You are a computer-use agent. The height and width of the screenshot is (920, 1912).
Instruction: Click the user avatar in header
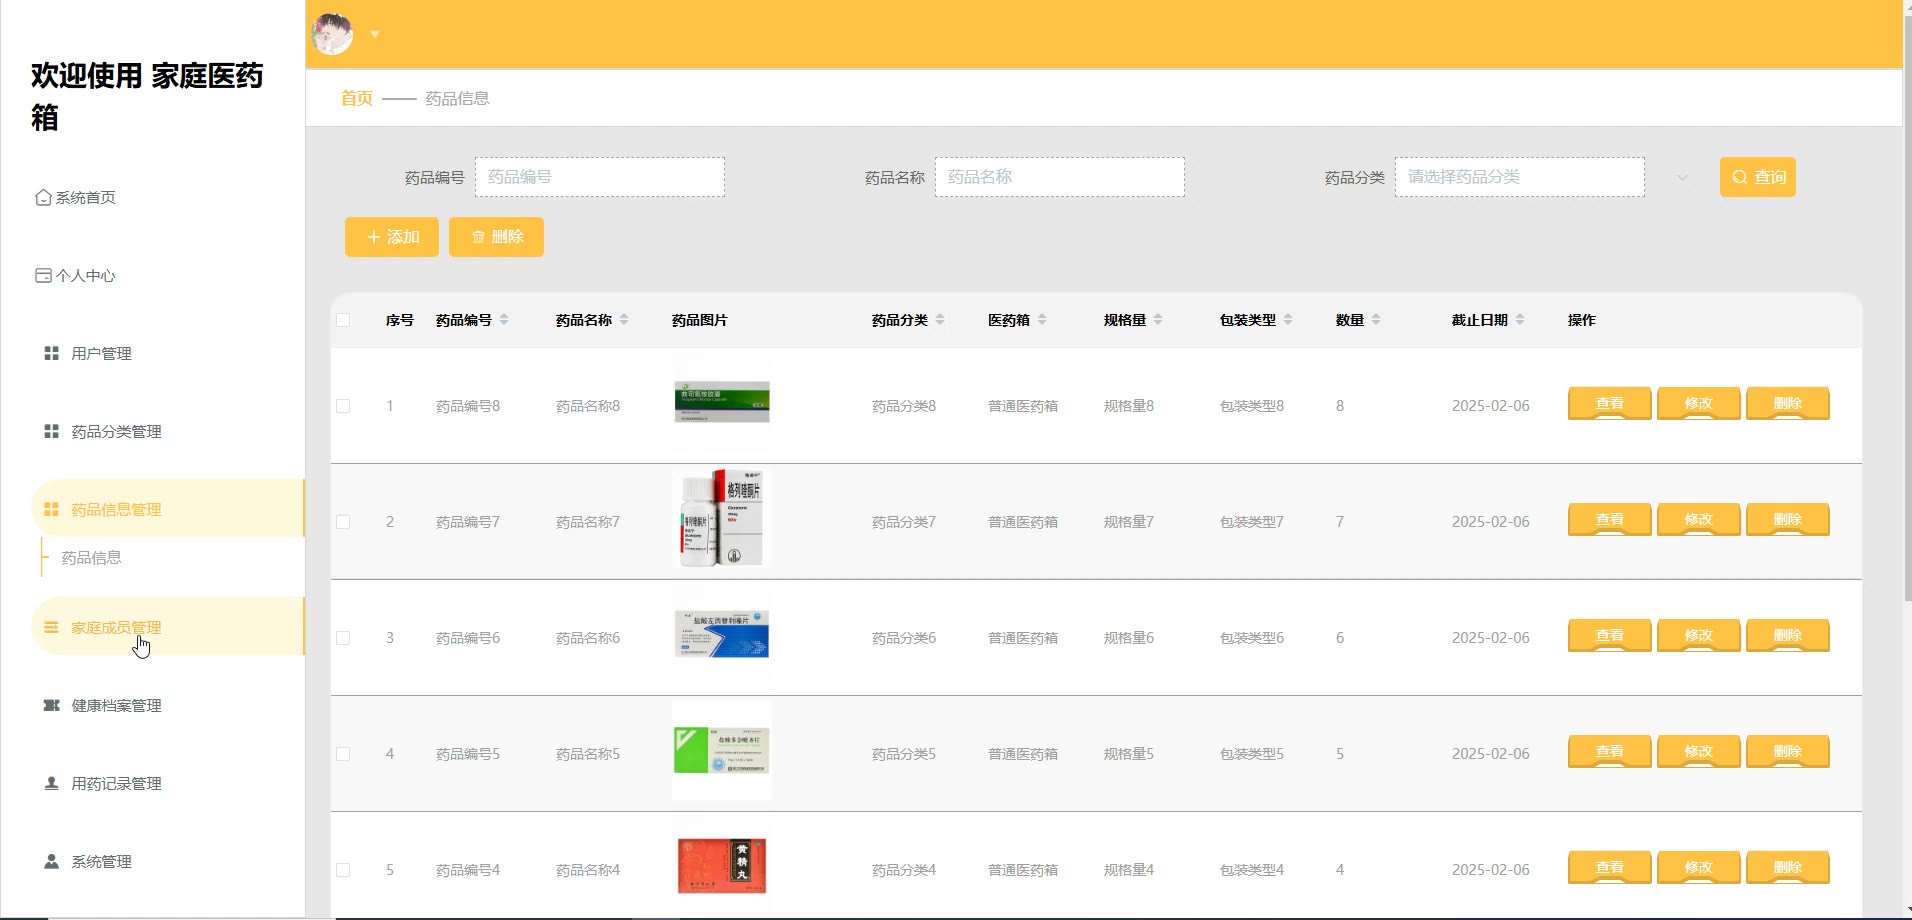click(x=333, y=34)
